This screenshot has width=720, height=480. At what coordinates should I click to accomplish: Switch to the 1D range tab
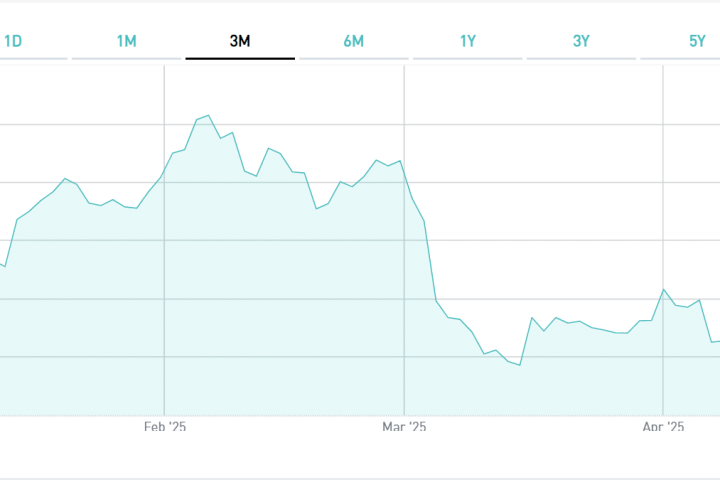point(14,41)
